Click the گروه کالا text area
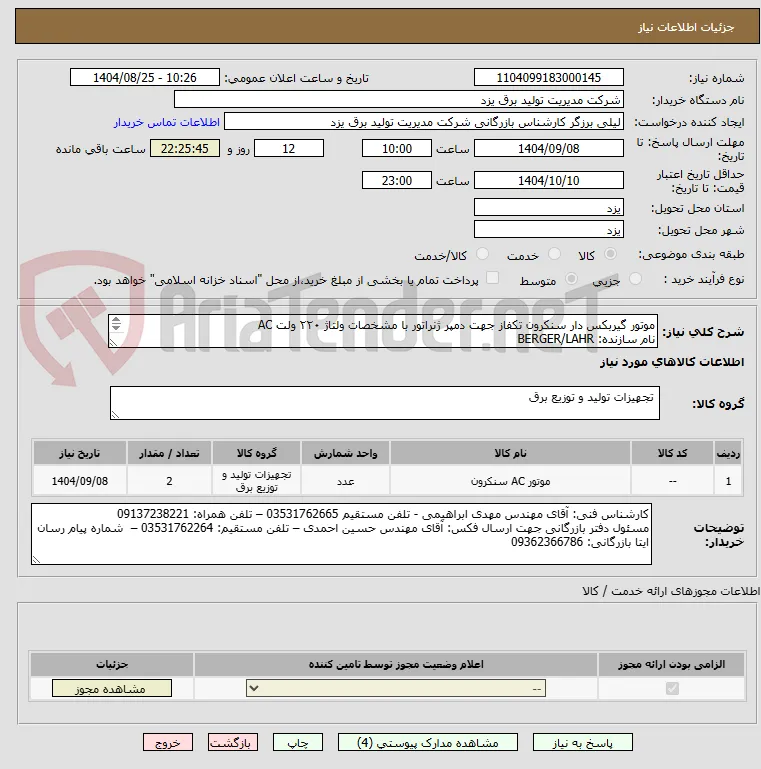Screen dimensions: 761x769 click(385, 403)
